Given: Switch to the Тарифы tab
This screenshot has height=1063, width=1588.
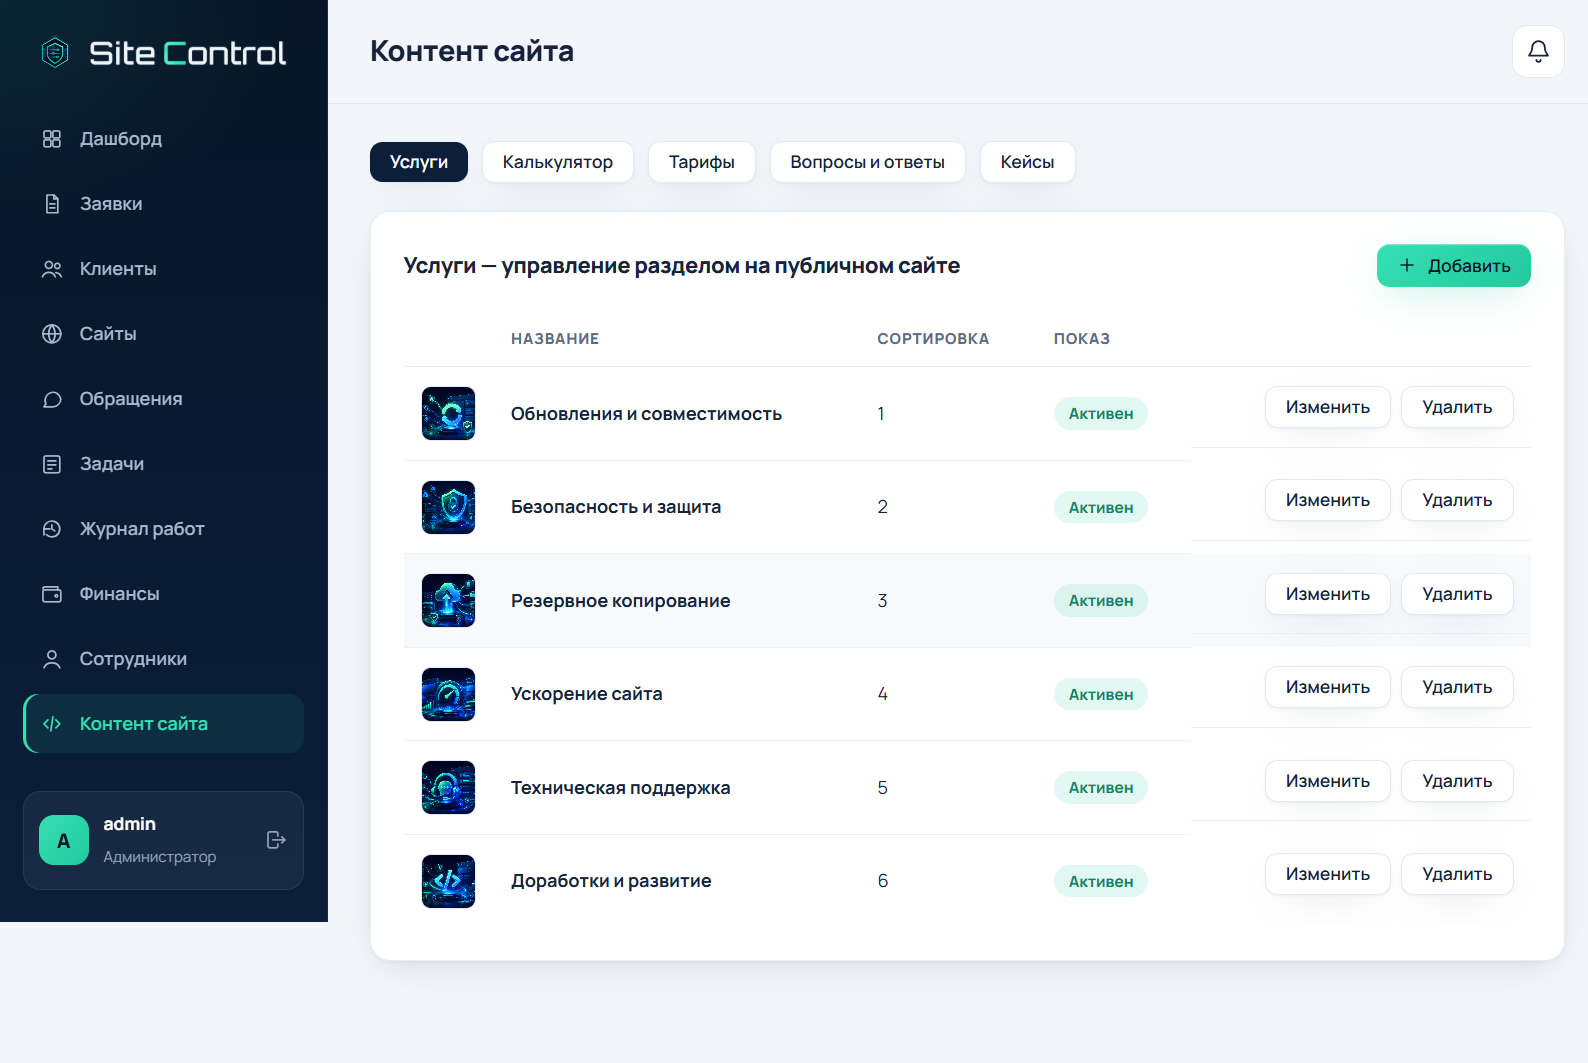Looking at the screenshot, I should (702, 162).
